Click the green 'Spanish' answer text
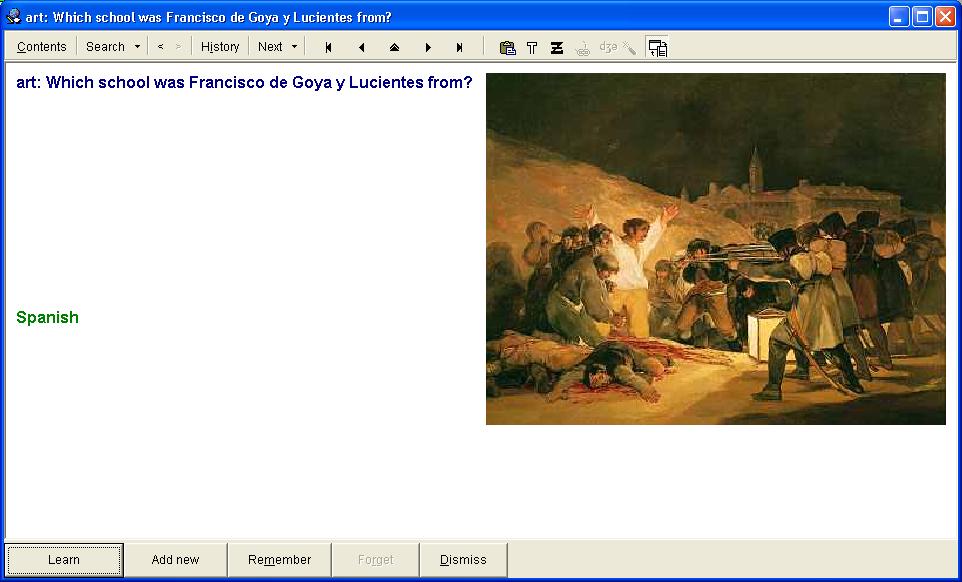This screenshot has width=962, height=582. click(x=47, y=317)
